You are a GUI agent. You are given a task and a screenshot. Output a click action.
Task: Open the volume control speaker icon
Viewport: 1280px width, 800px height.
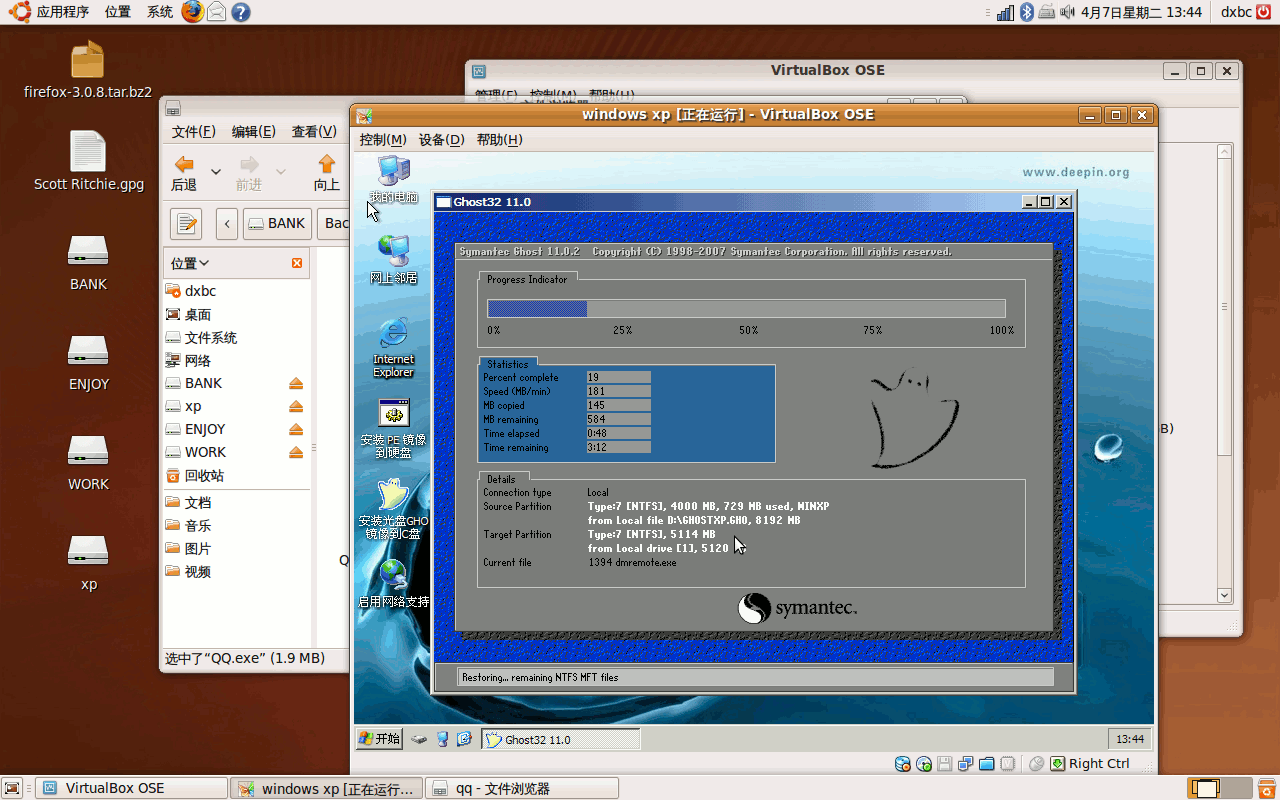coord(1067,12)
